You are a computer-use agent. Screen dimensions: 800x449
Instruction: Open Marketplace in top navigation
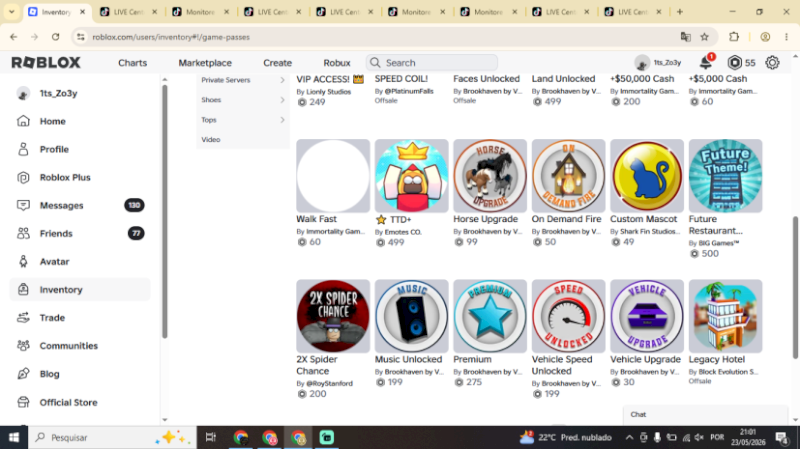pyautogui.click(x=205, y=63)
